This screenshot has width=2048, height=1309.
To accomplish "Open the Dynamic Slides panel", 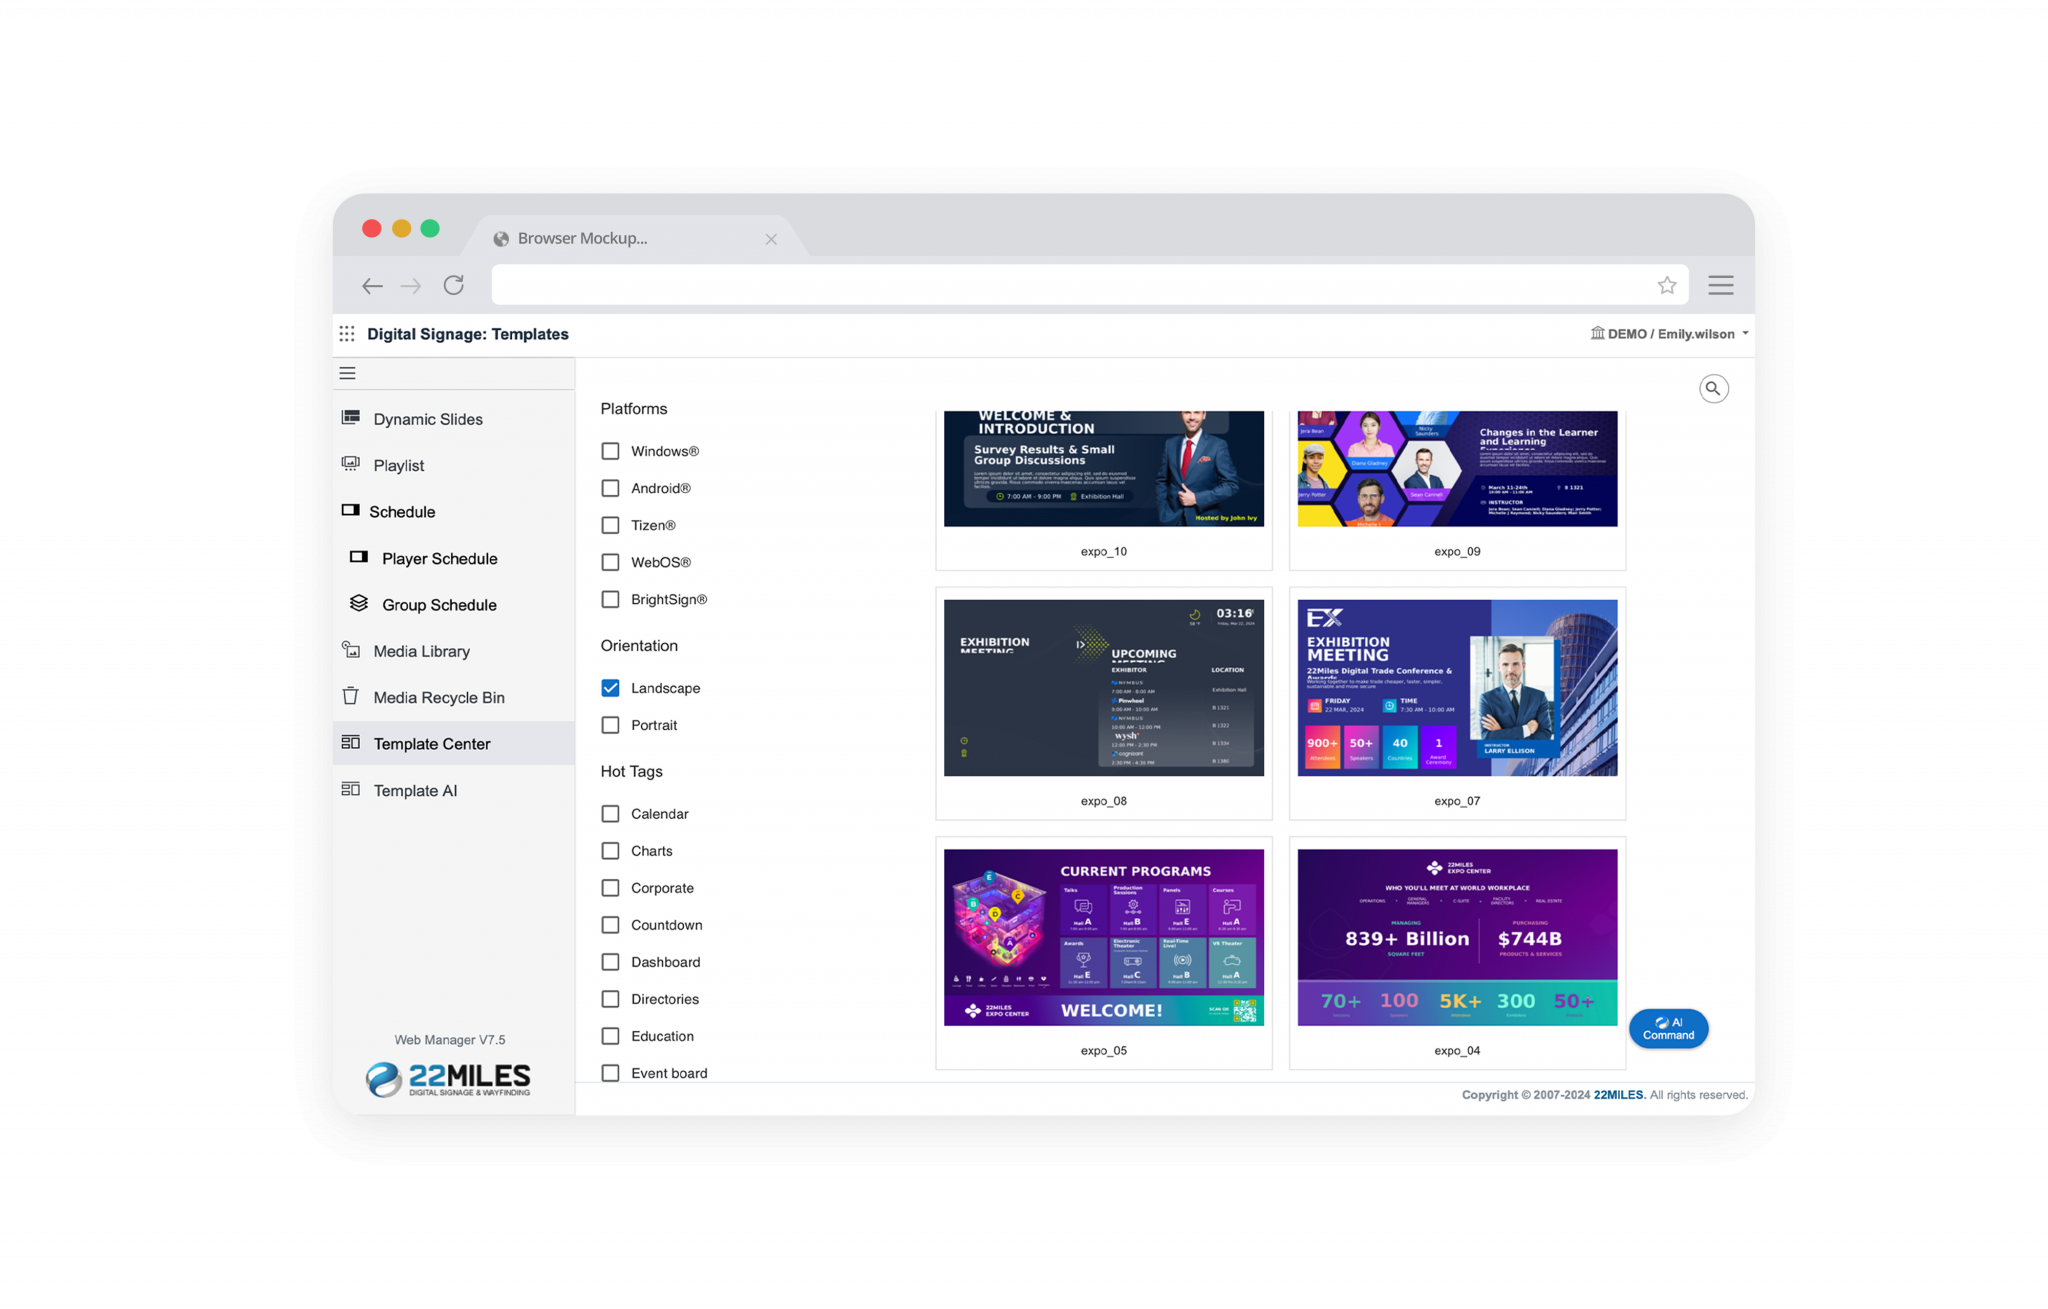I will [427, 419].
